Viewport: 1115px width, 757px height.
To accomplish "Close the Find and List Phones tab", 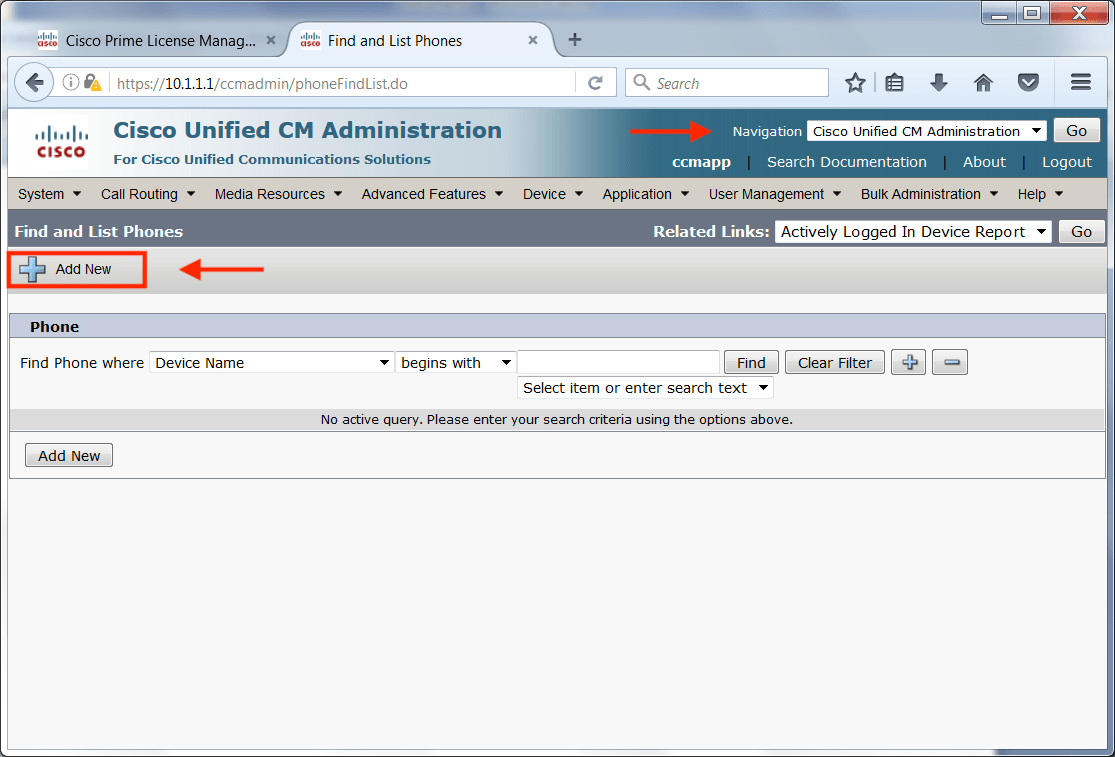I will pyautogui.click(x=533, y=41).
